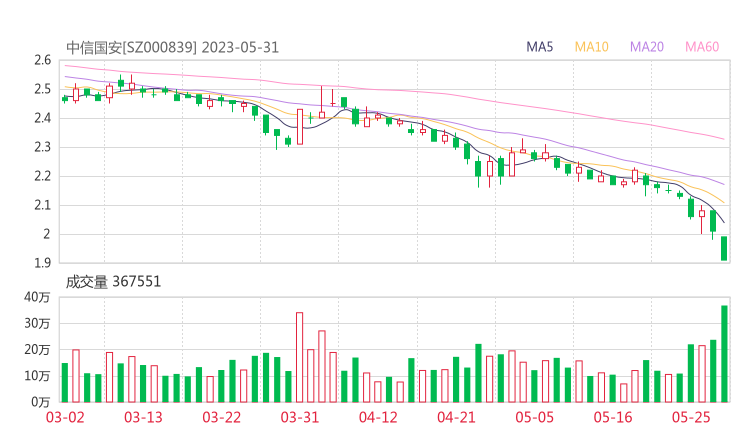This screenshot has width=740, height=440.
Task: Select the 20万 volume axis label
Action: click(37, 349)
